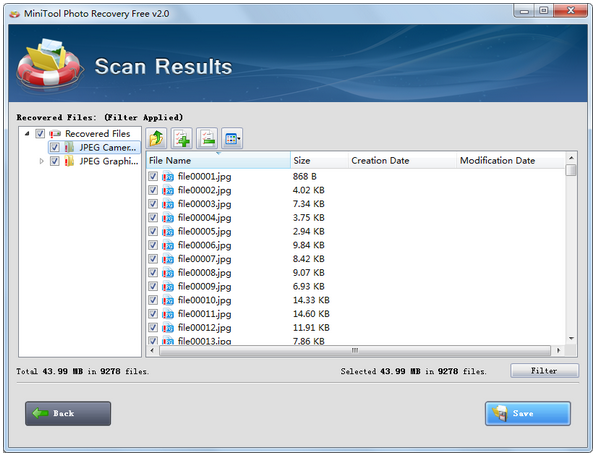The width and height of the screenshot is (597, 456).
Task: Click the check-all (green plus) toolbar icon
Action: click(x=182, y=138)
